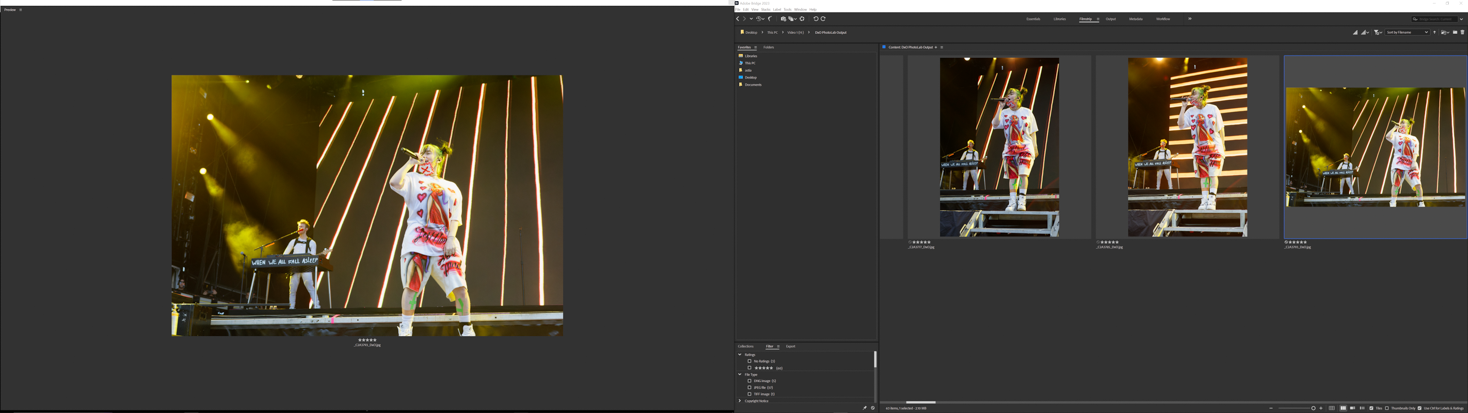
Task: Click the delete item trash icon
Action: [1462, 32]
